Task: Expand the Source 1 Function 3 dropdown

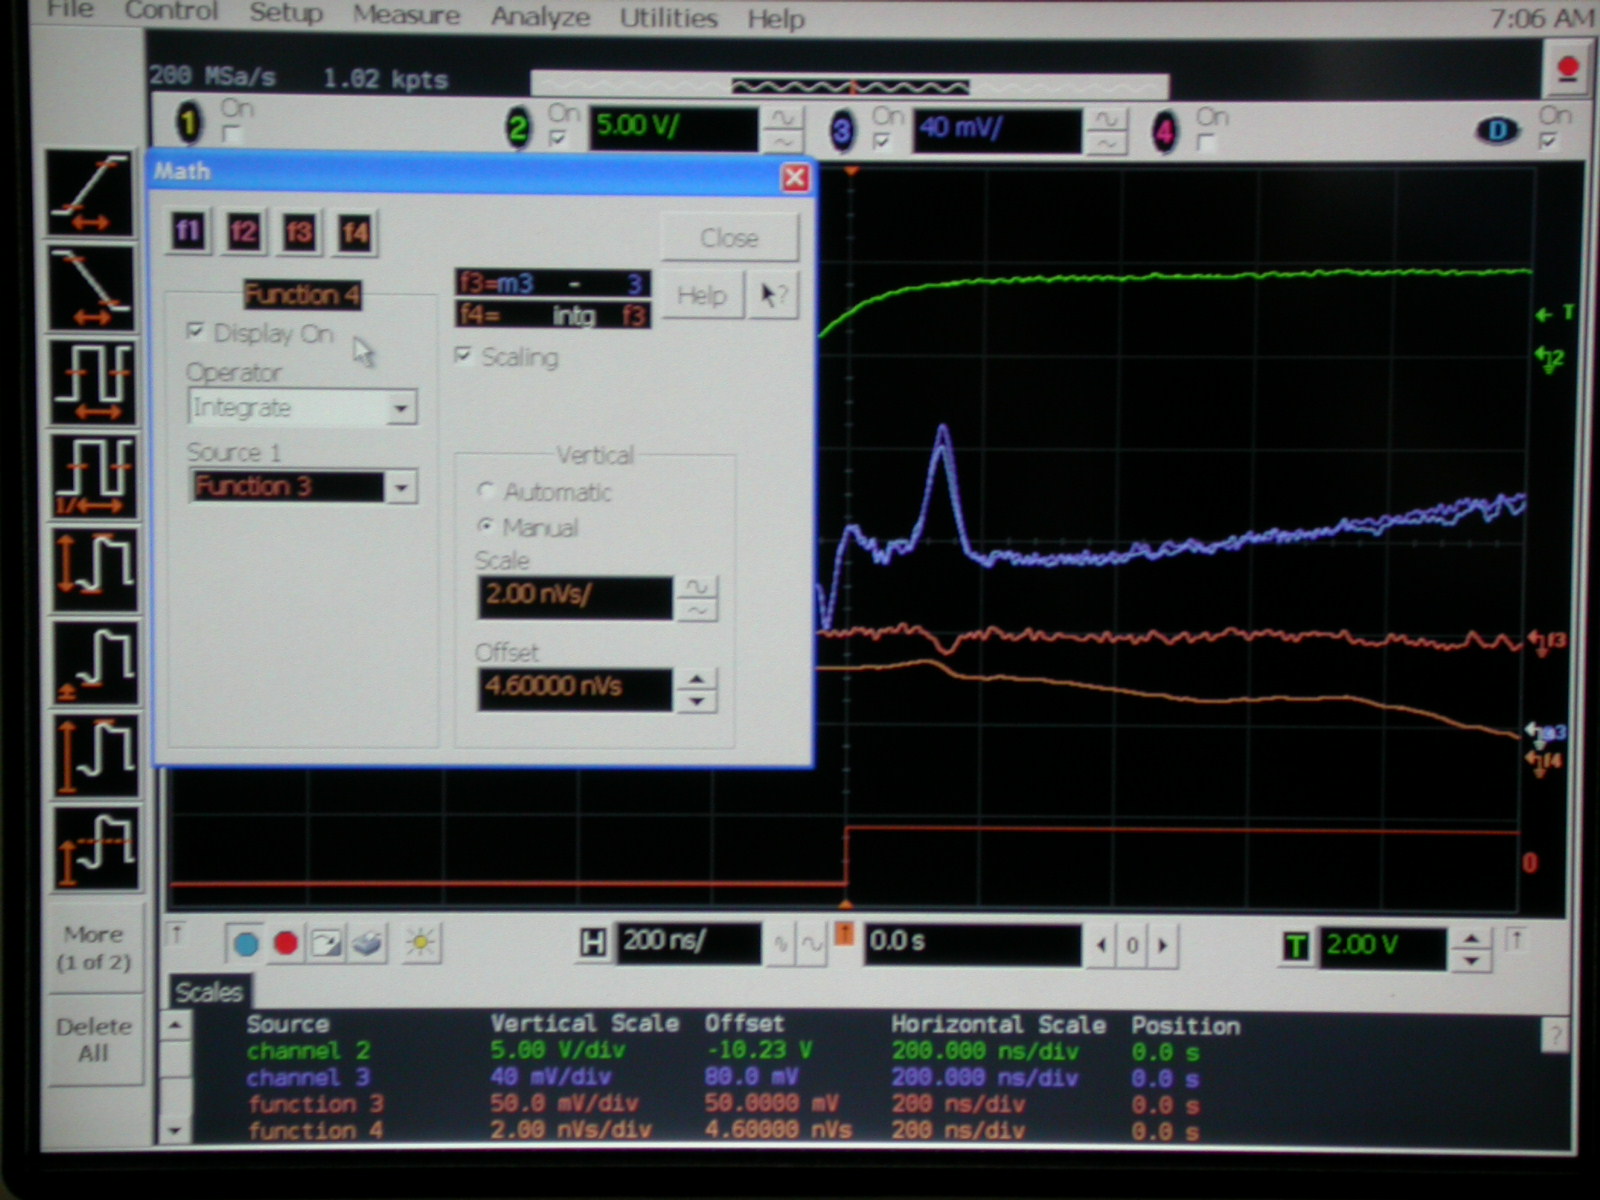Action: click(401, 488)
